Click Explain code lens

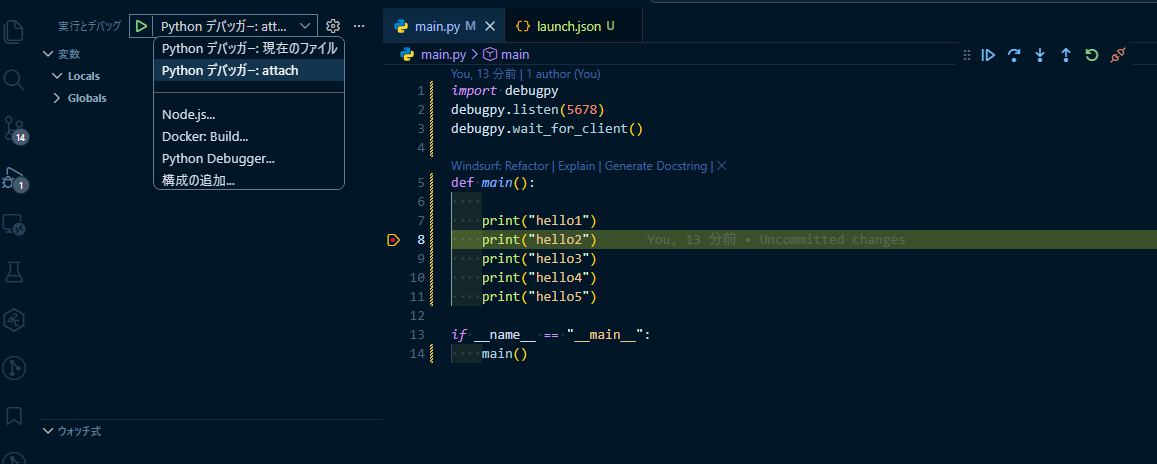pos(576,166)
